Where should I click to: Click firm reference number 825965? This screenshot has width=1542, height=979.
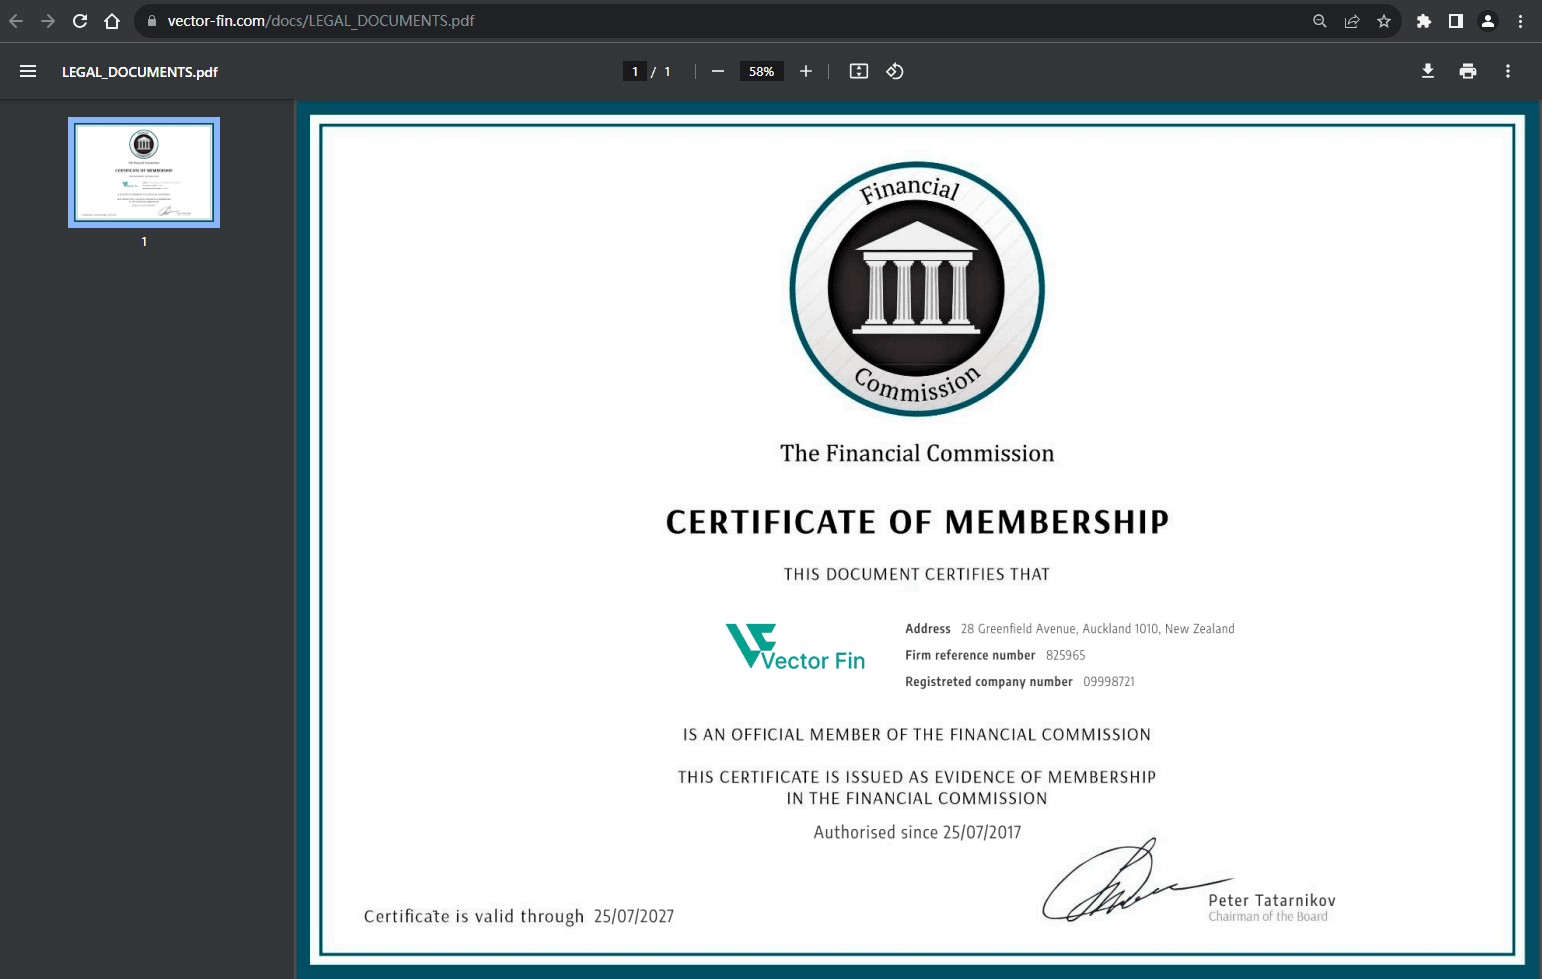[1065, 655]
